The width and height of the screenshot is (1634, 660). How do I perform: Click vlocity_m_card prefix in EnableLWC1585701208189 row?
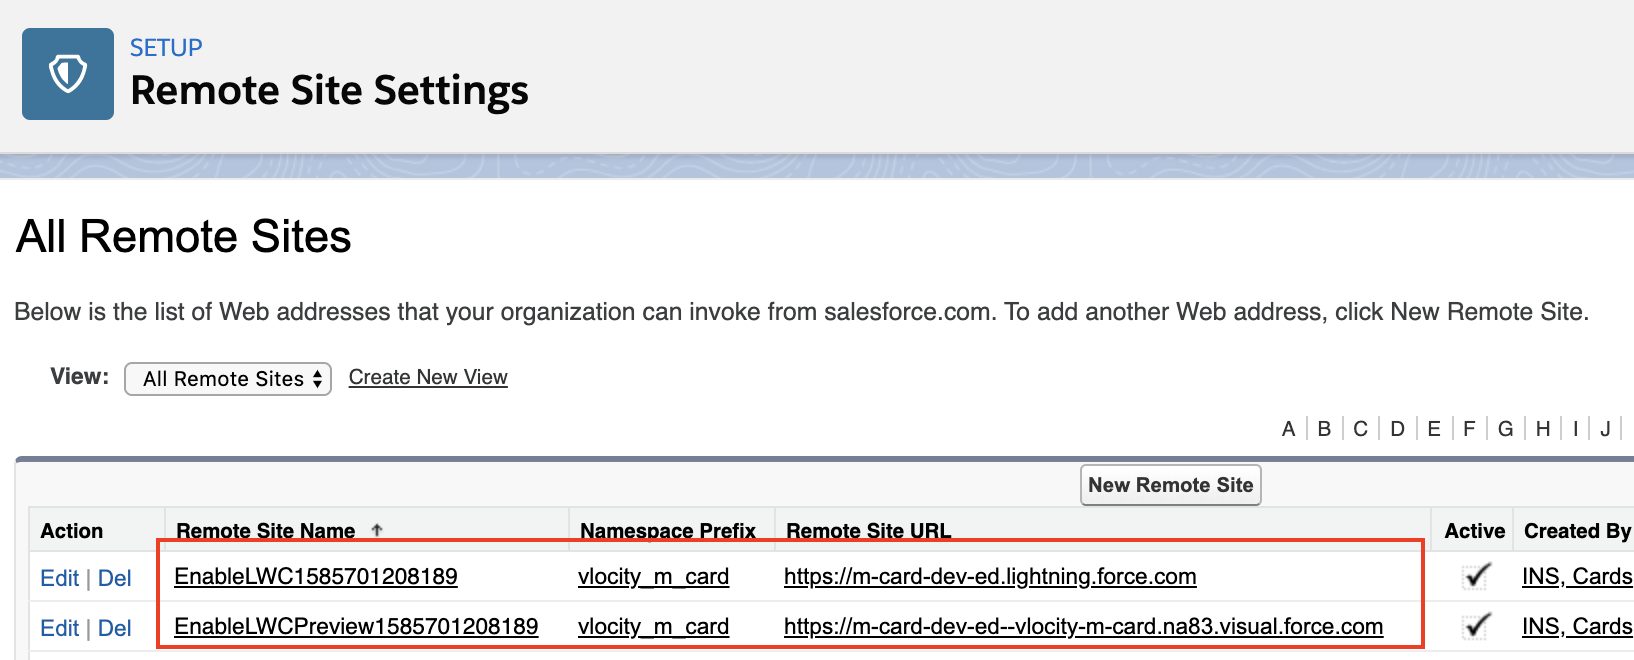coord(653,576)
